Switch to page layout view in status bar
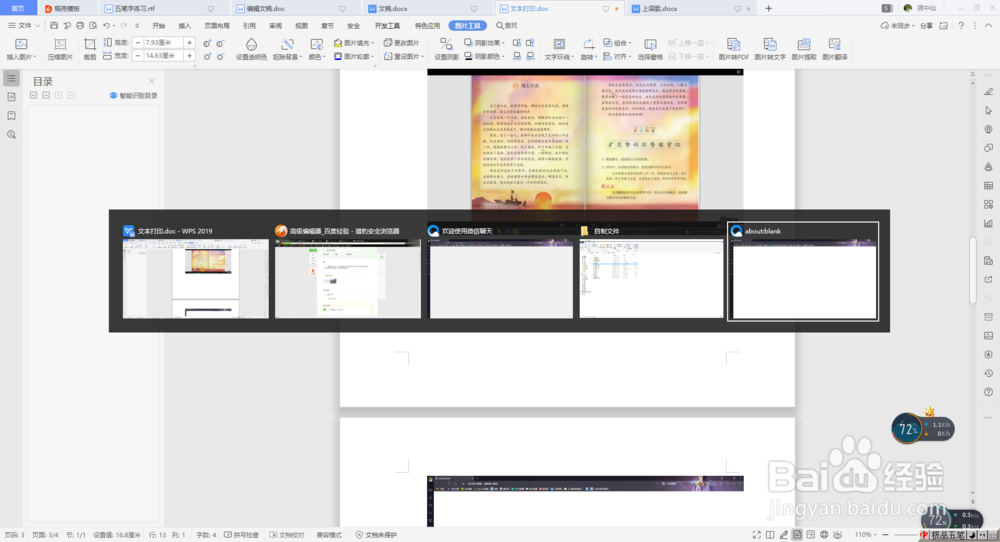This screenshot has width=1000, height=542. point(797,534)
